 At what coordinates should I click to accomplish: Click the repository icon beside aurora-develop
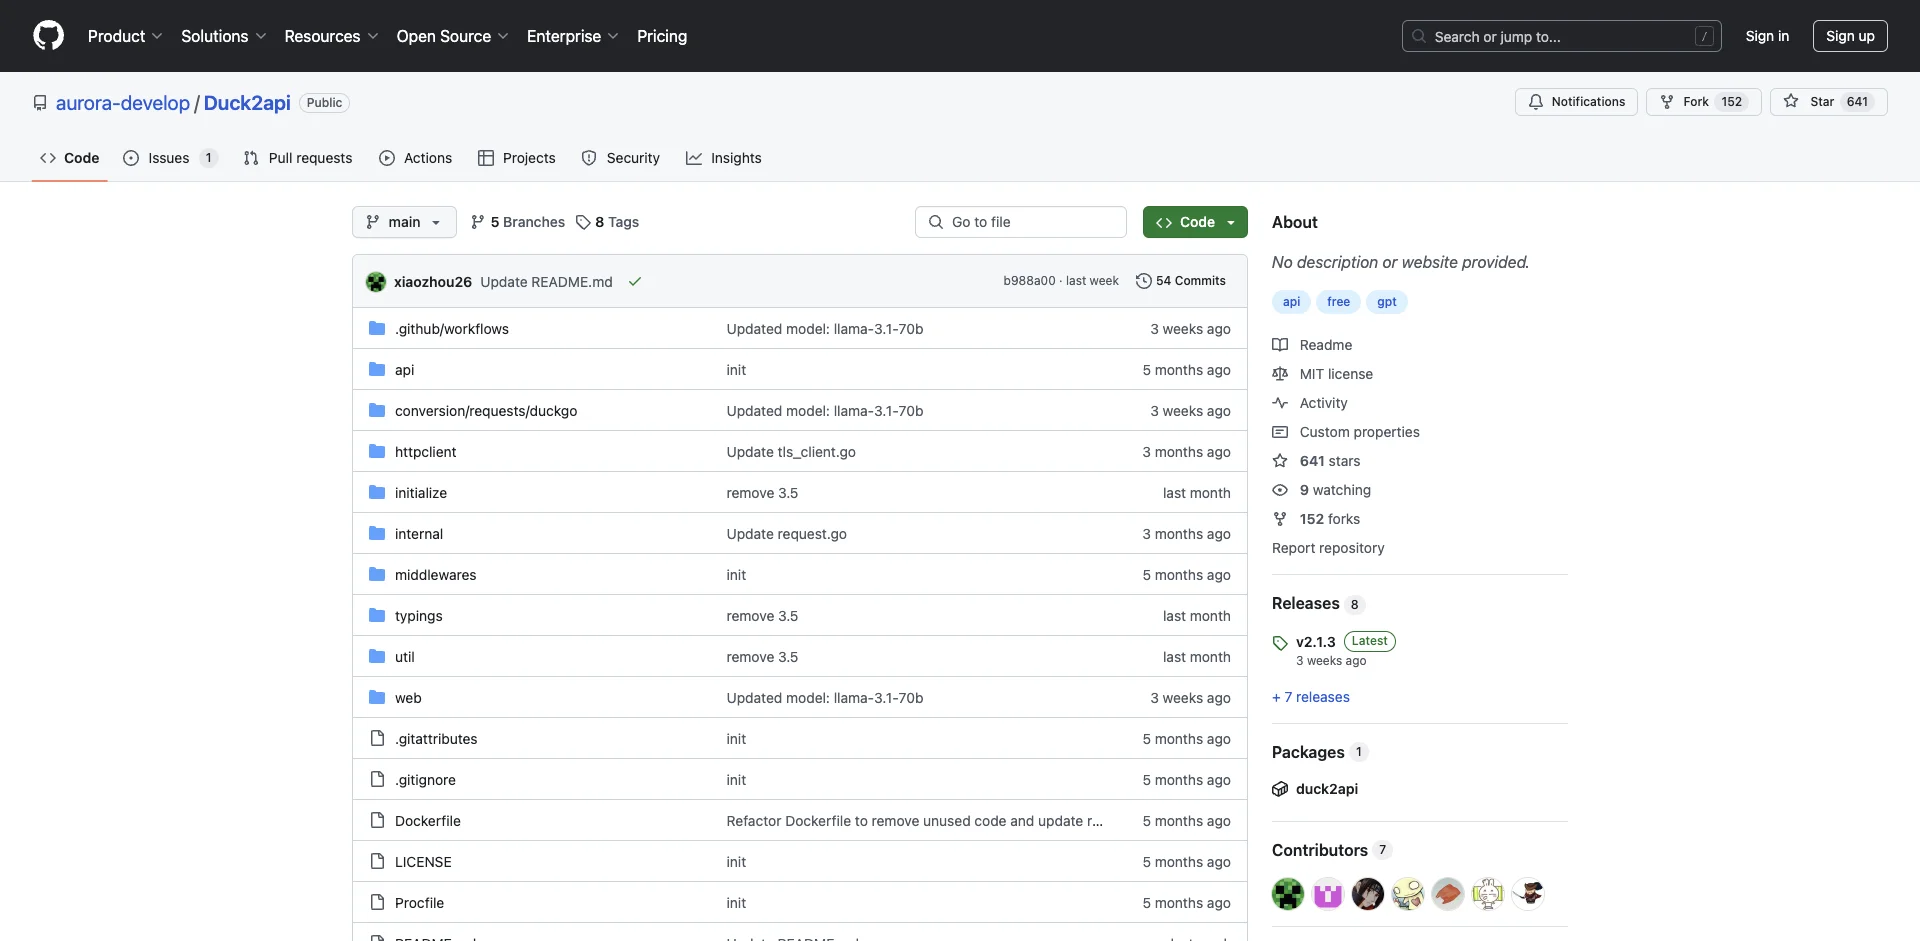pyautogui.click(x=40, y=103)
